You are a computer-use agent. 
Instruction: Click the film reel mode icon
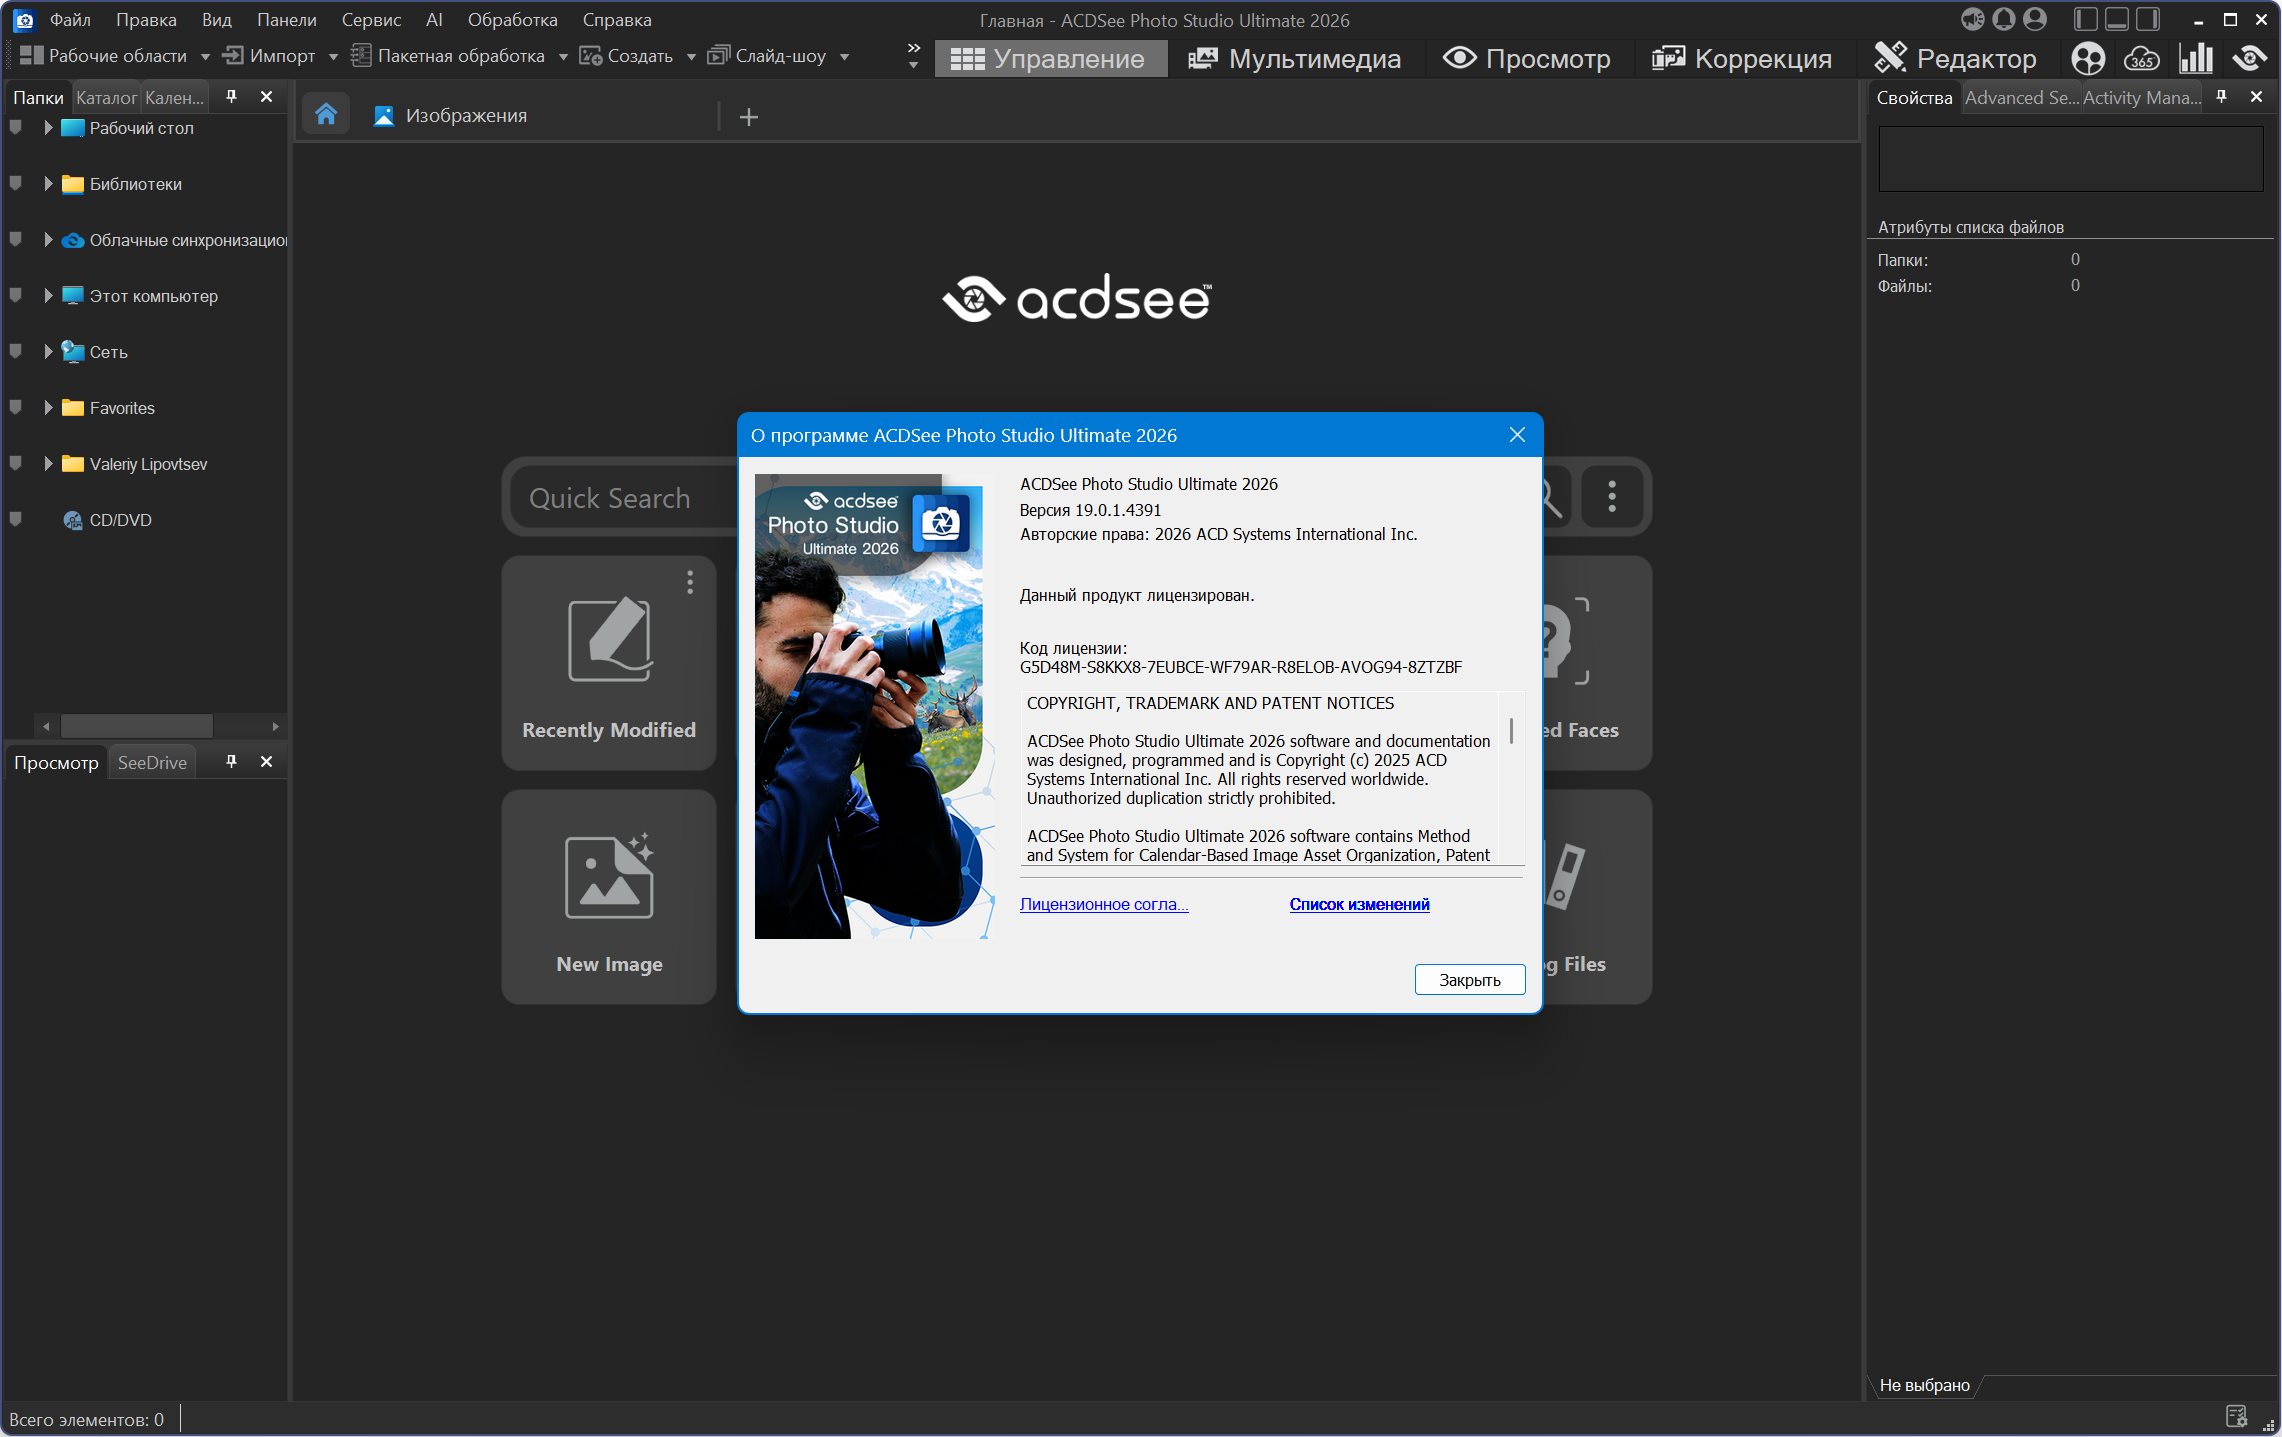2088,59
